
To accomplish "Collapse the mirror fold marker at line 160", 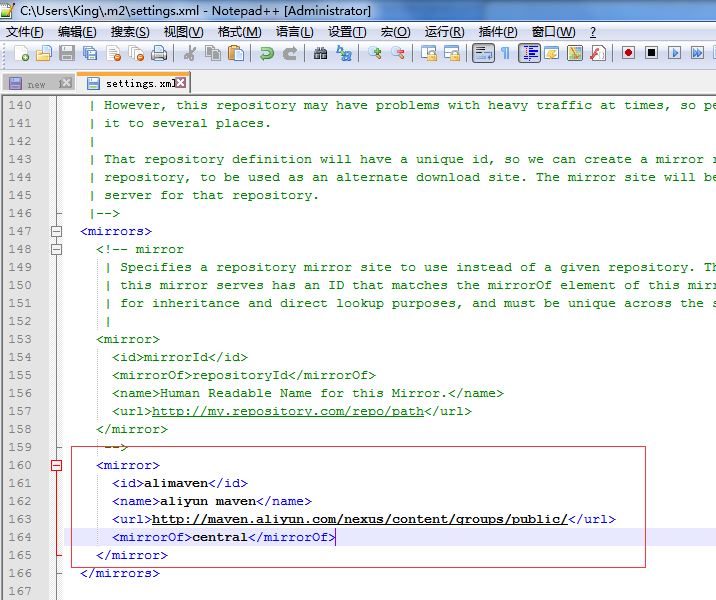I will coord(57,465).
